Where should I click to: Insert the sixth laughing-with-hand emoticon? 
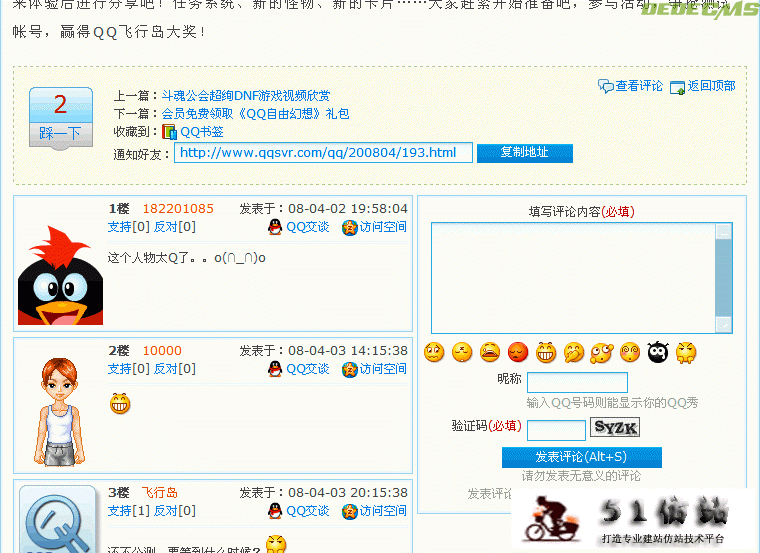(x=574, y=352)
